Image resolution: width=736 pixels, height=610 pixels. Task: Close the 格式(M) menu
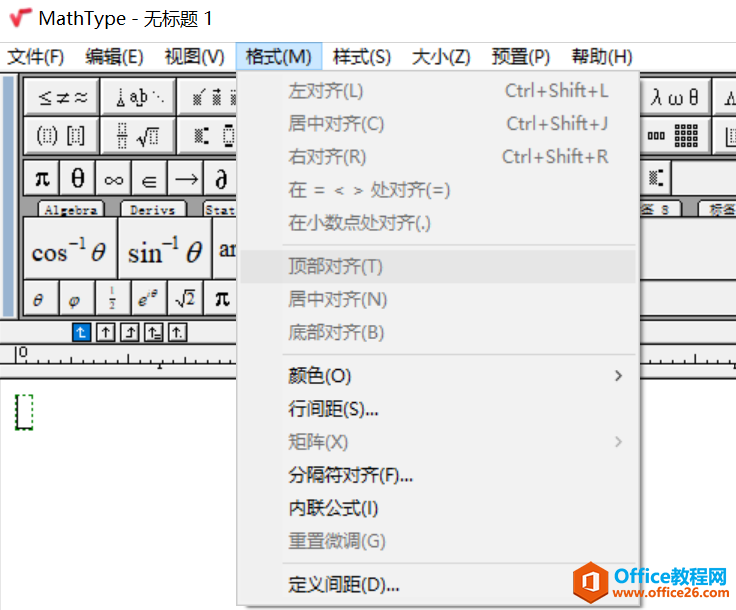[x=279, y=57]
